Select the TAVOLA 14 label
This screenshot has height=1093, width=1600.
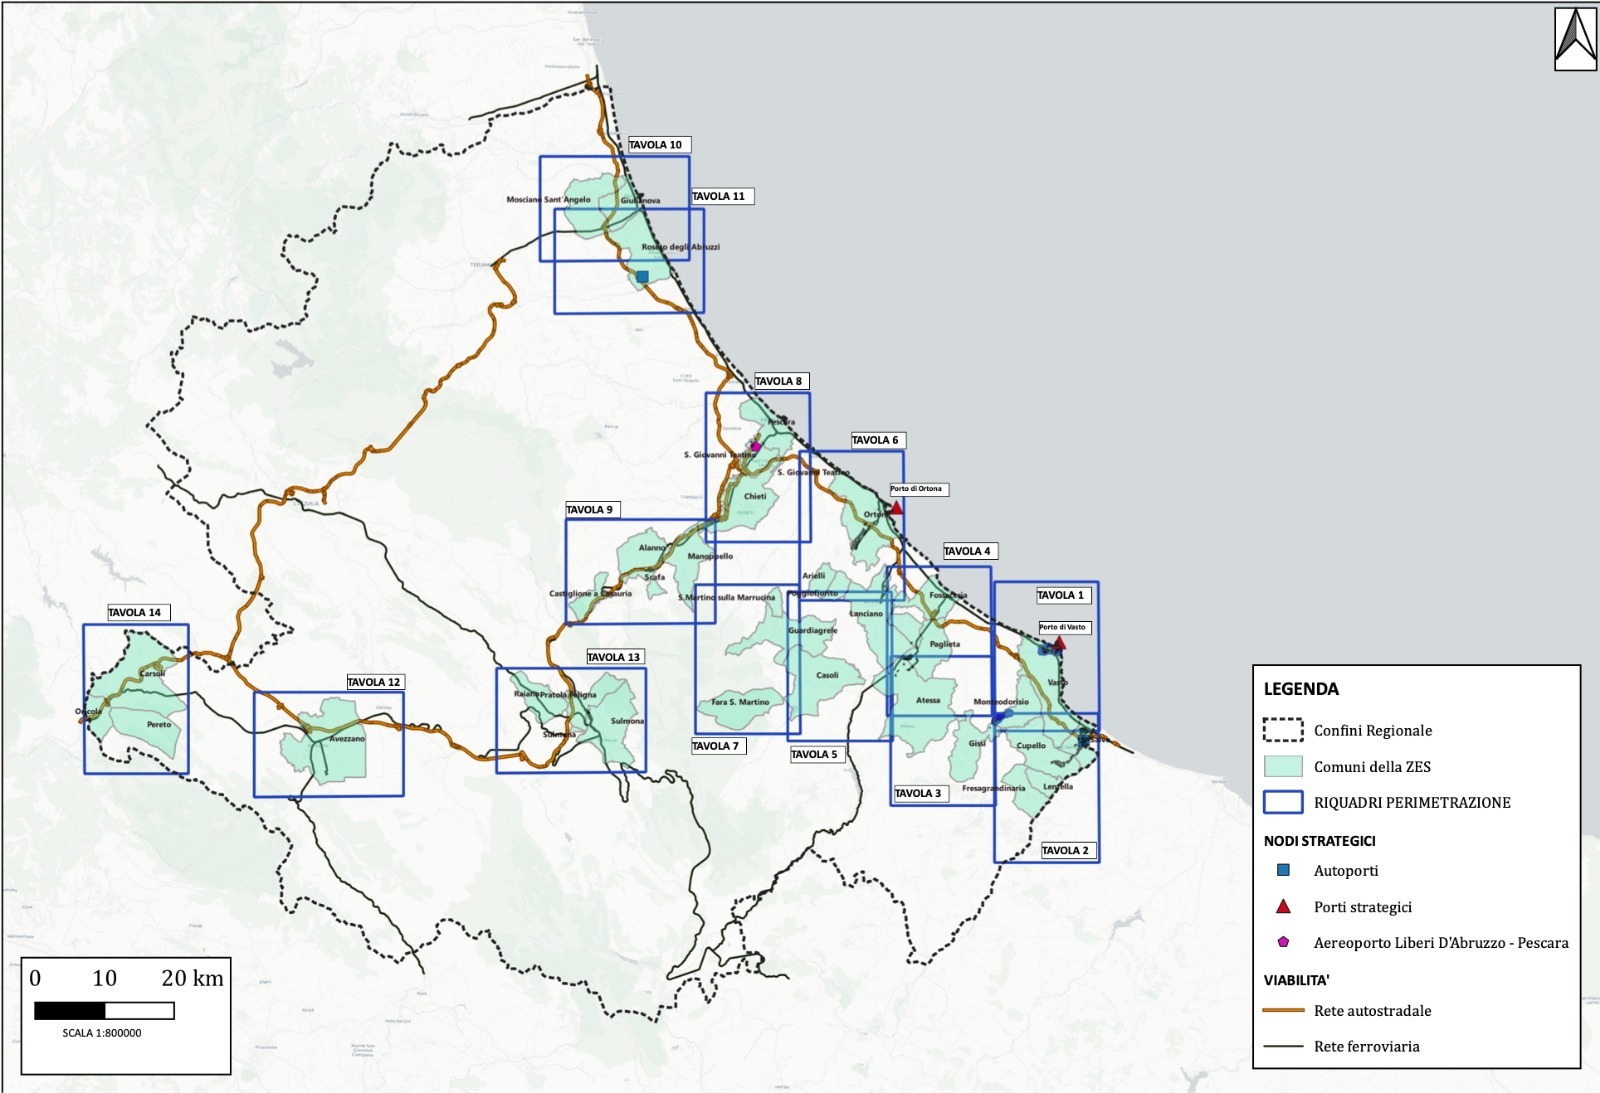click(x=134, y=613)
